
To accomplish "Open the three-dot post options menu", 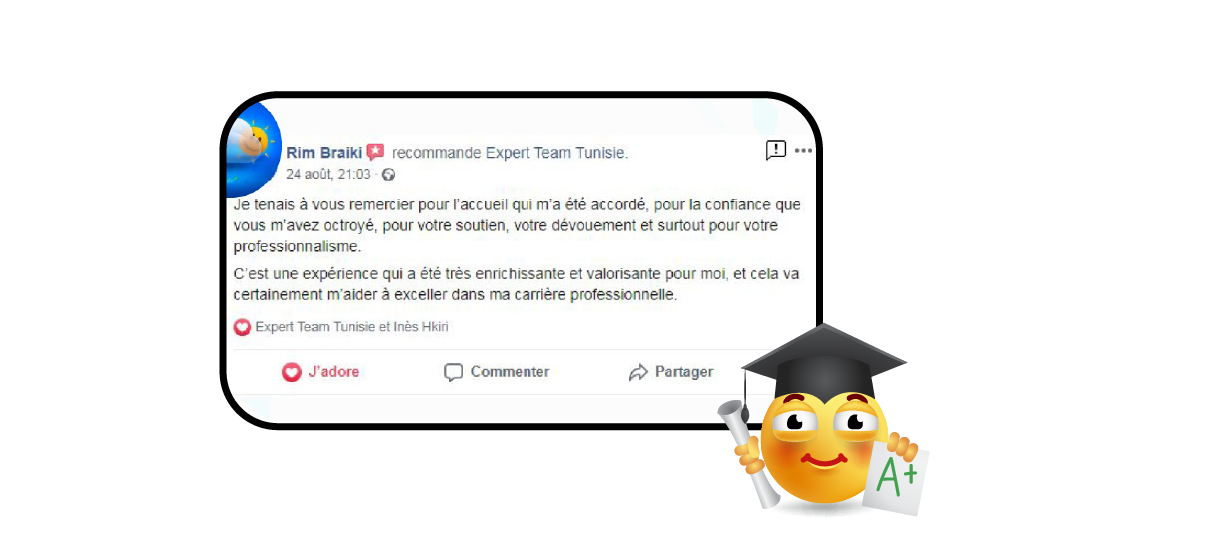I will click(803, 151).
